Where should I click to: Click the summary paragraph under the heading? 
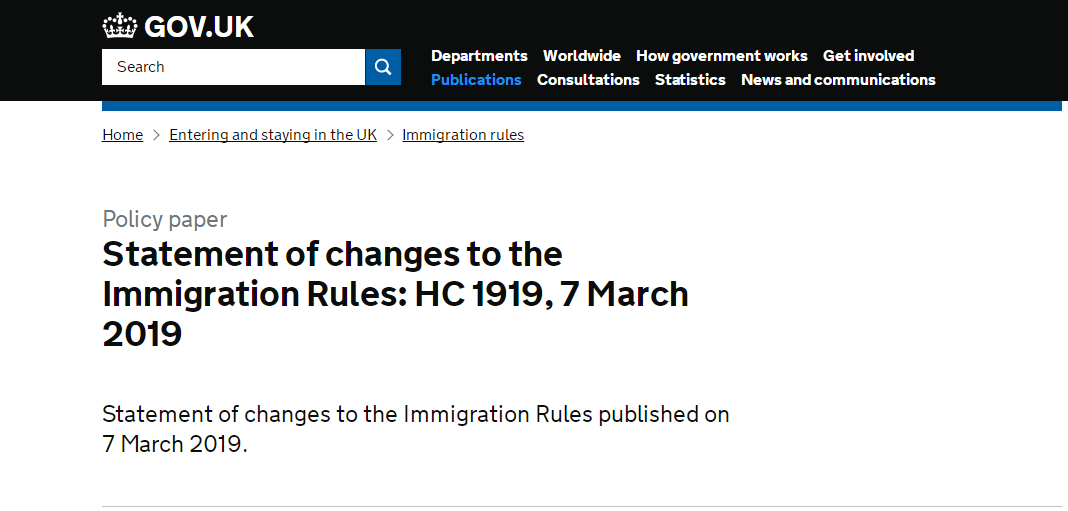point(415,428)
